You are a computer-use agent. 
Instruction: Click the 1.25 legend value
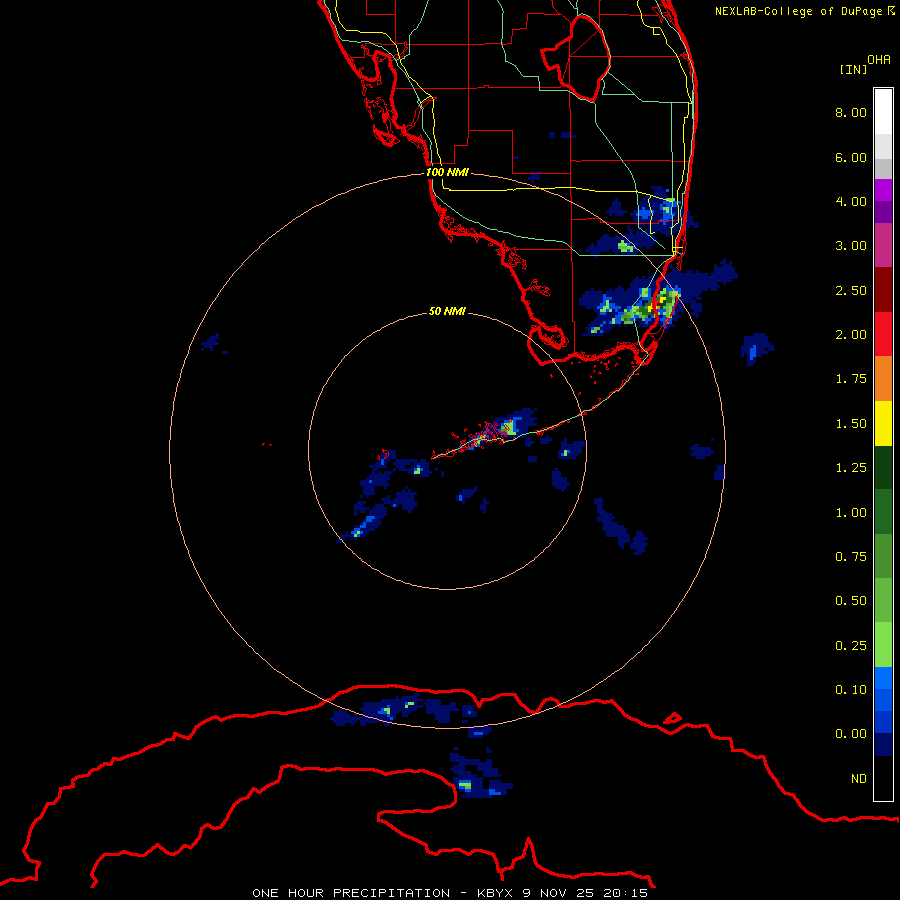point(851,468)
